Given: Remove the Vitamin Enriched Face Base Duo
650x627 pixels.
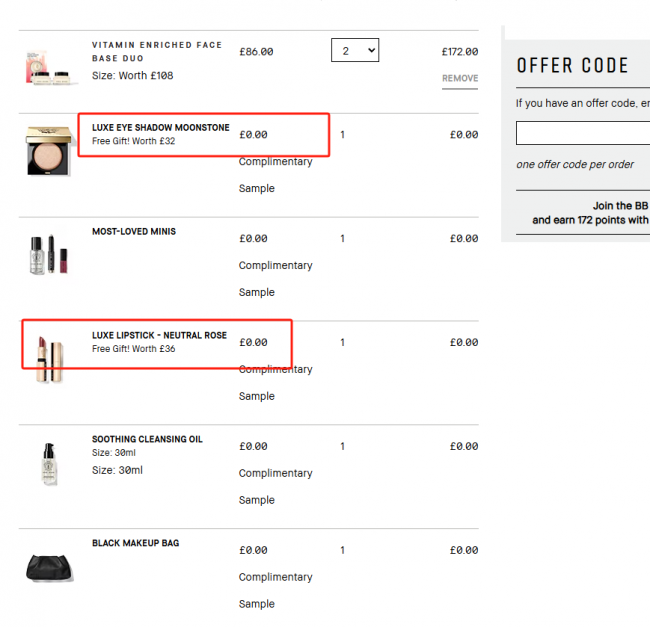Looking at the screenshot, I should [460, 78].
